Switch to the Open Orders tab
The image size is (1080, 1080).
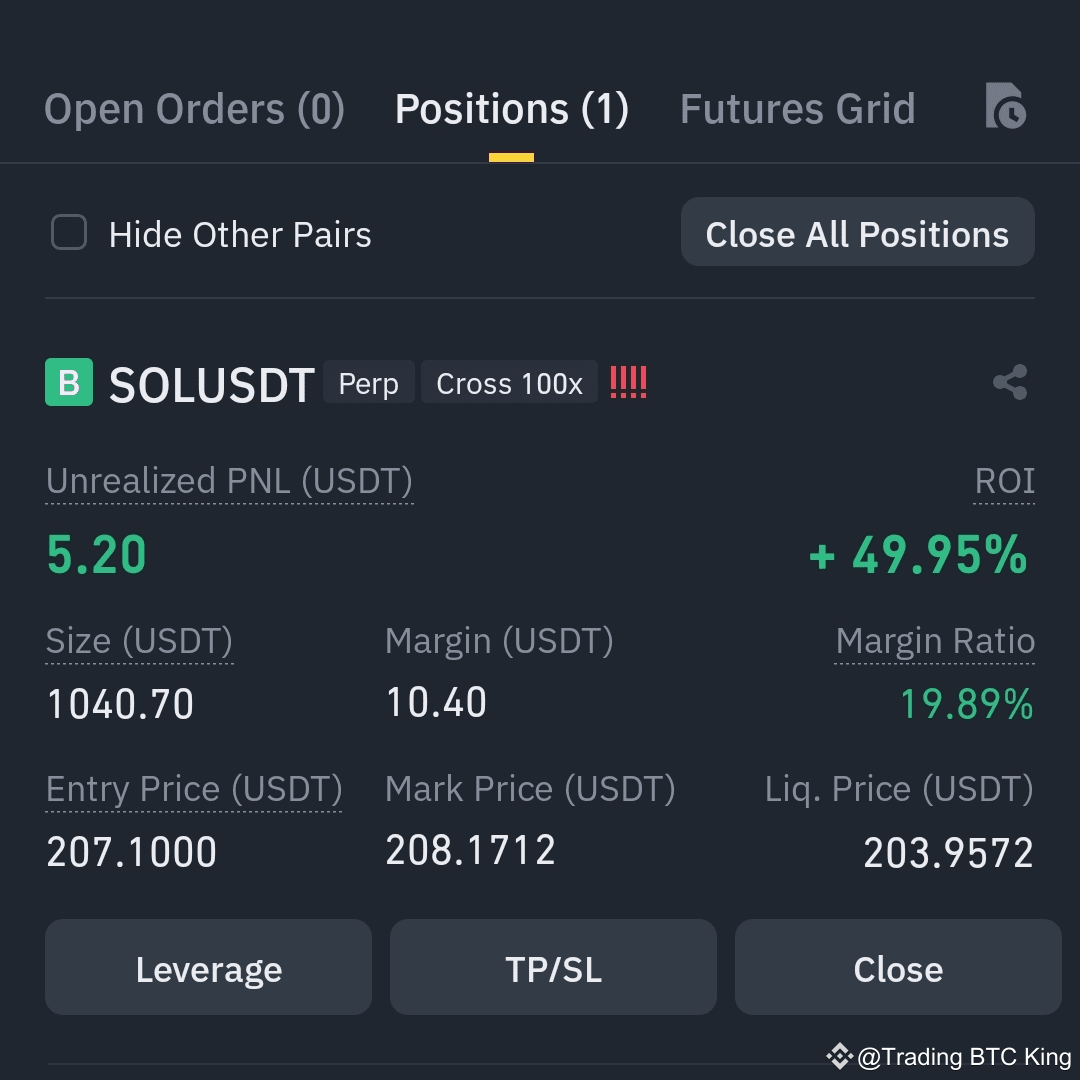point(194,108)
